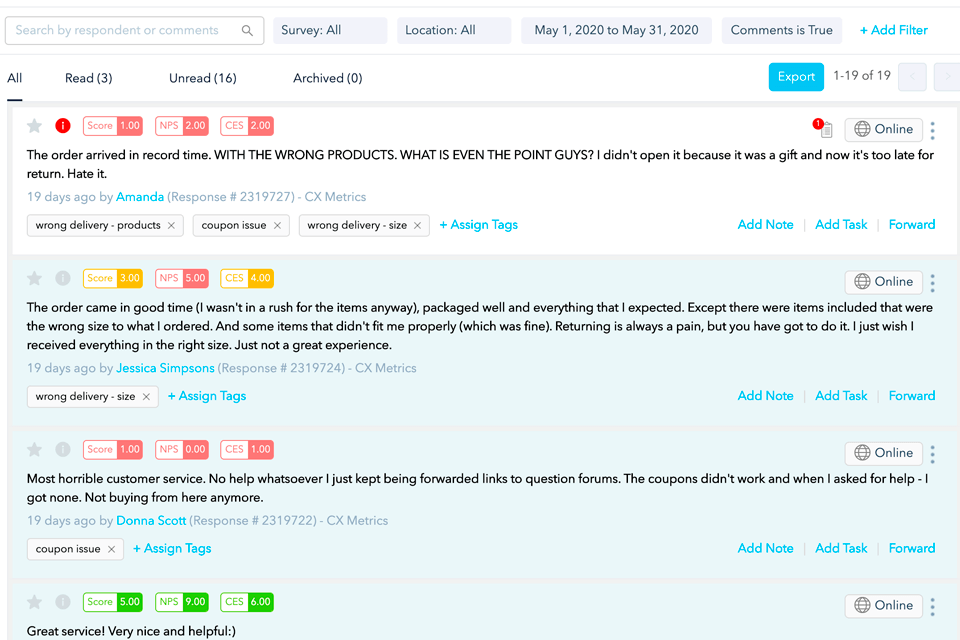
Task: Click red alert info icon on Amanda's response
Action: click(x=62, y=126)
